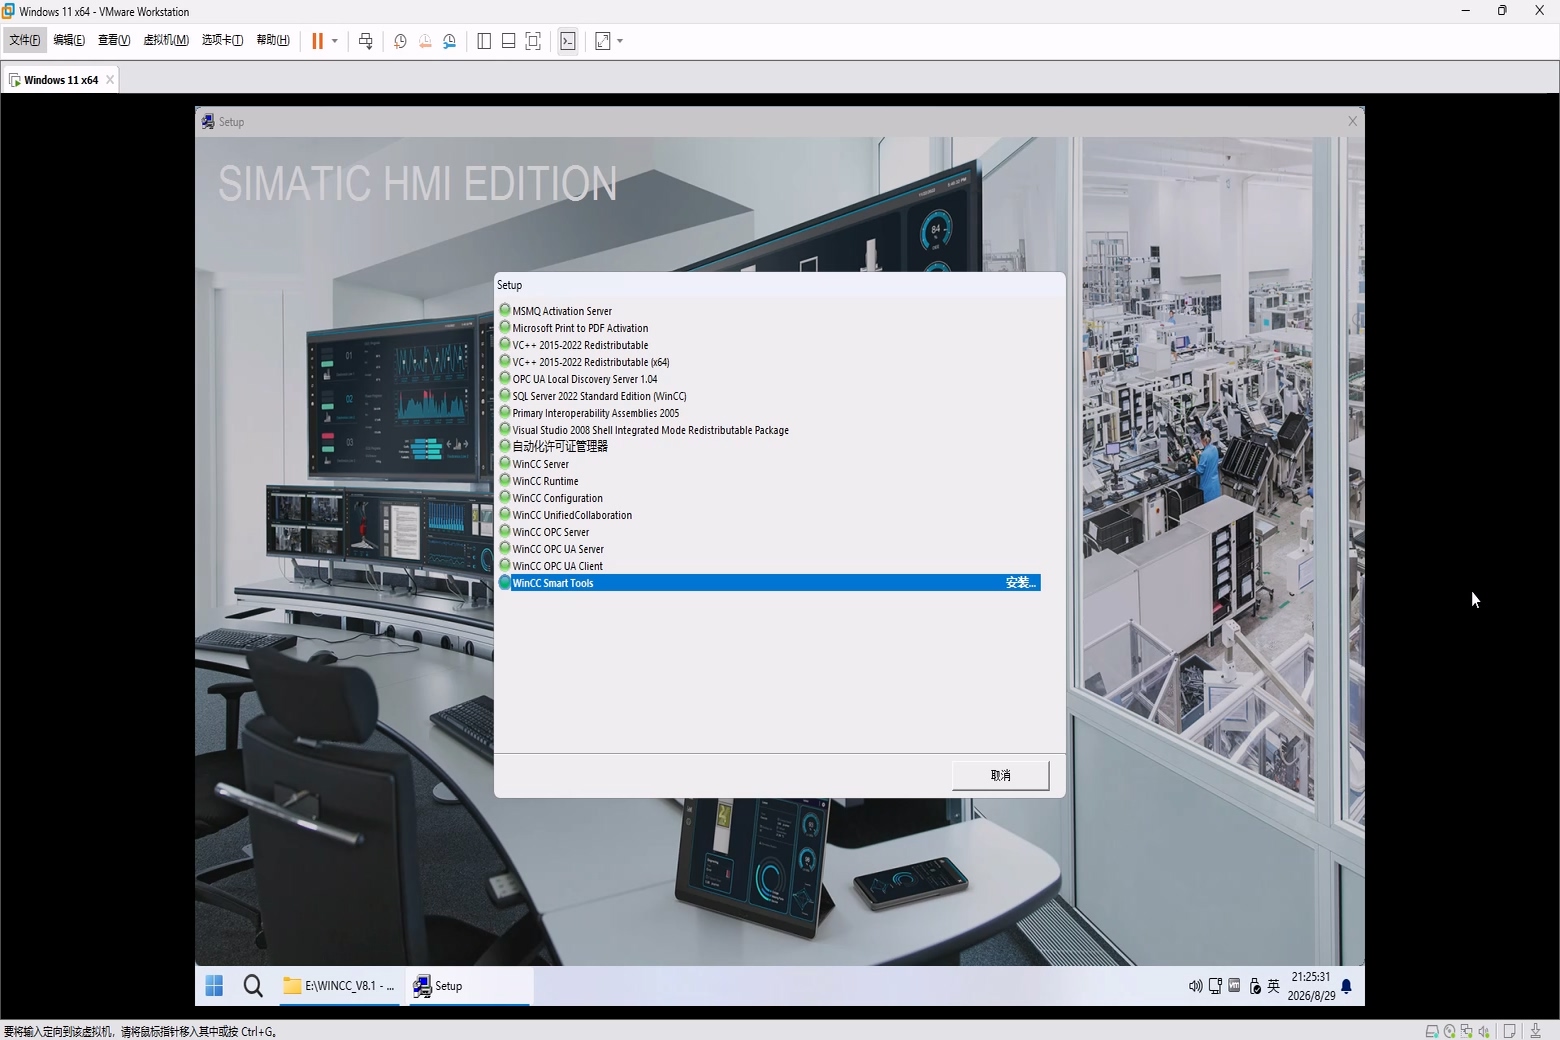The image size is (1560, 1040).
Task: Toggle the VMware library sidebar panel
Action: click(484, 41)
